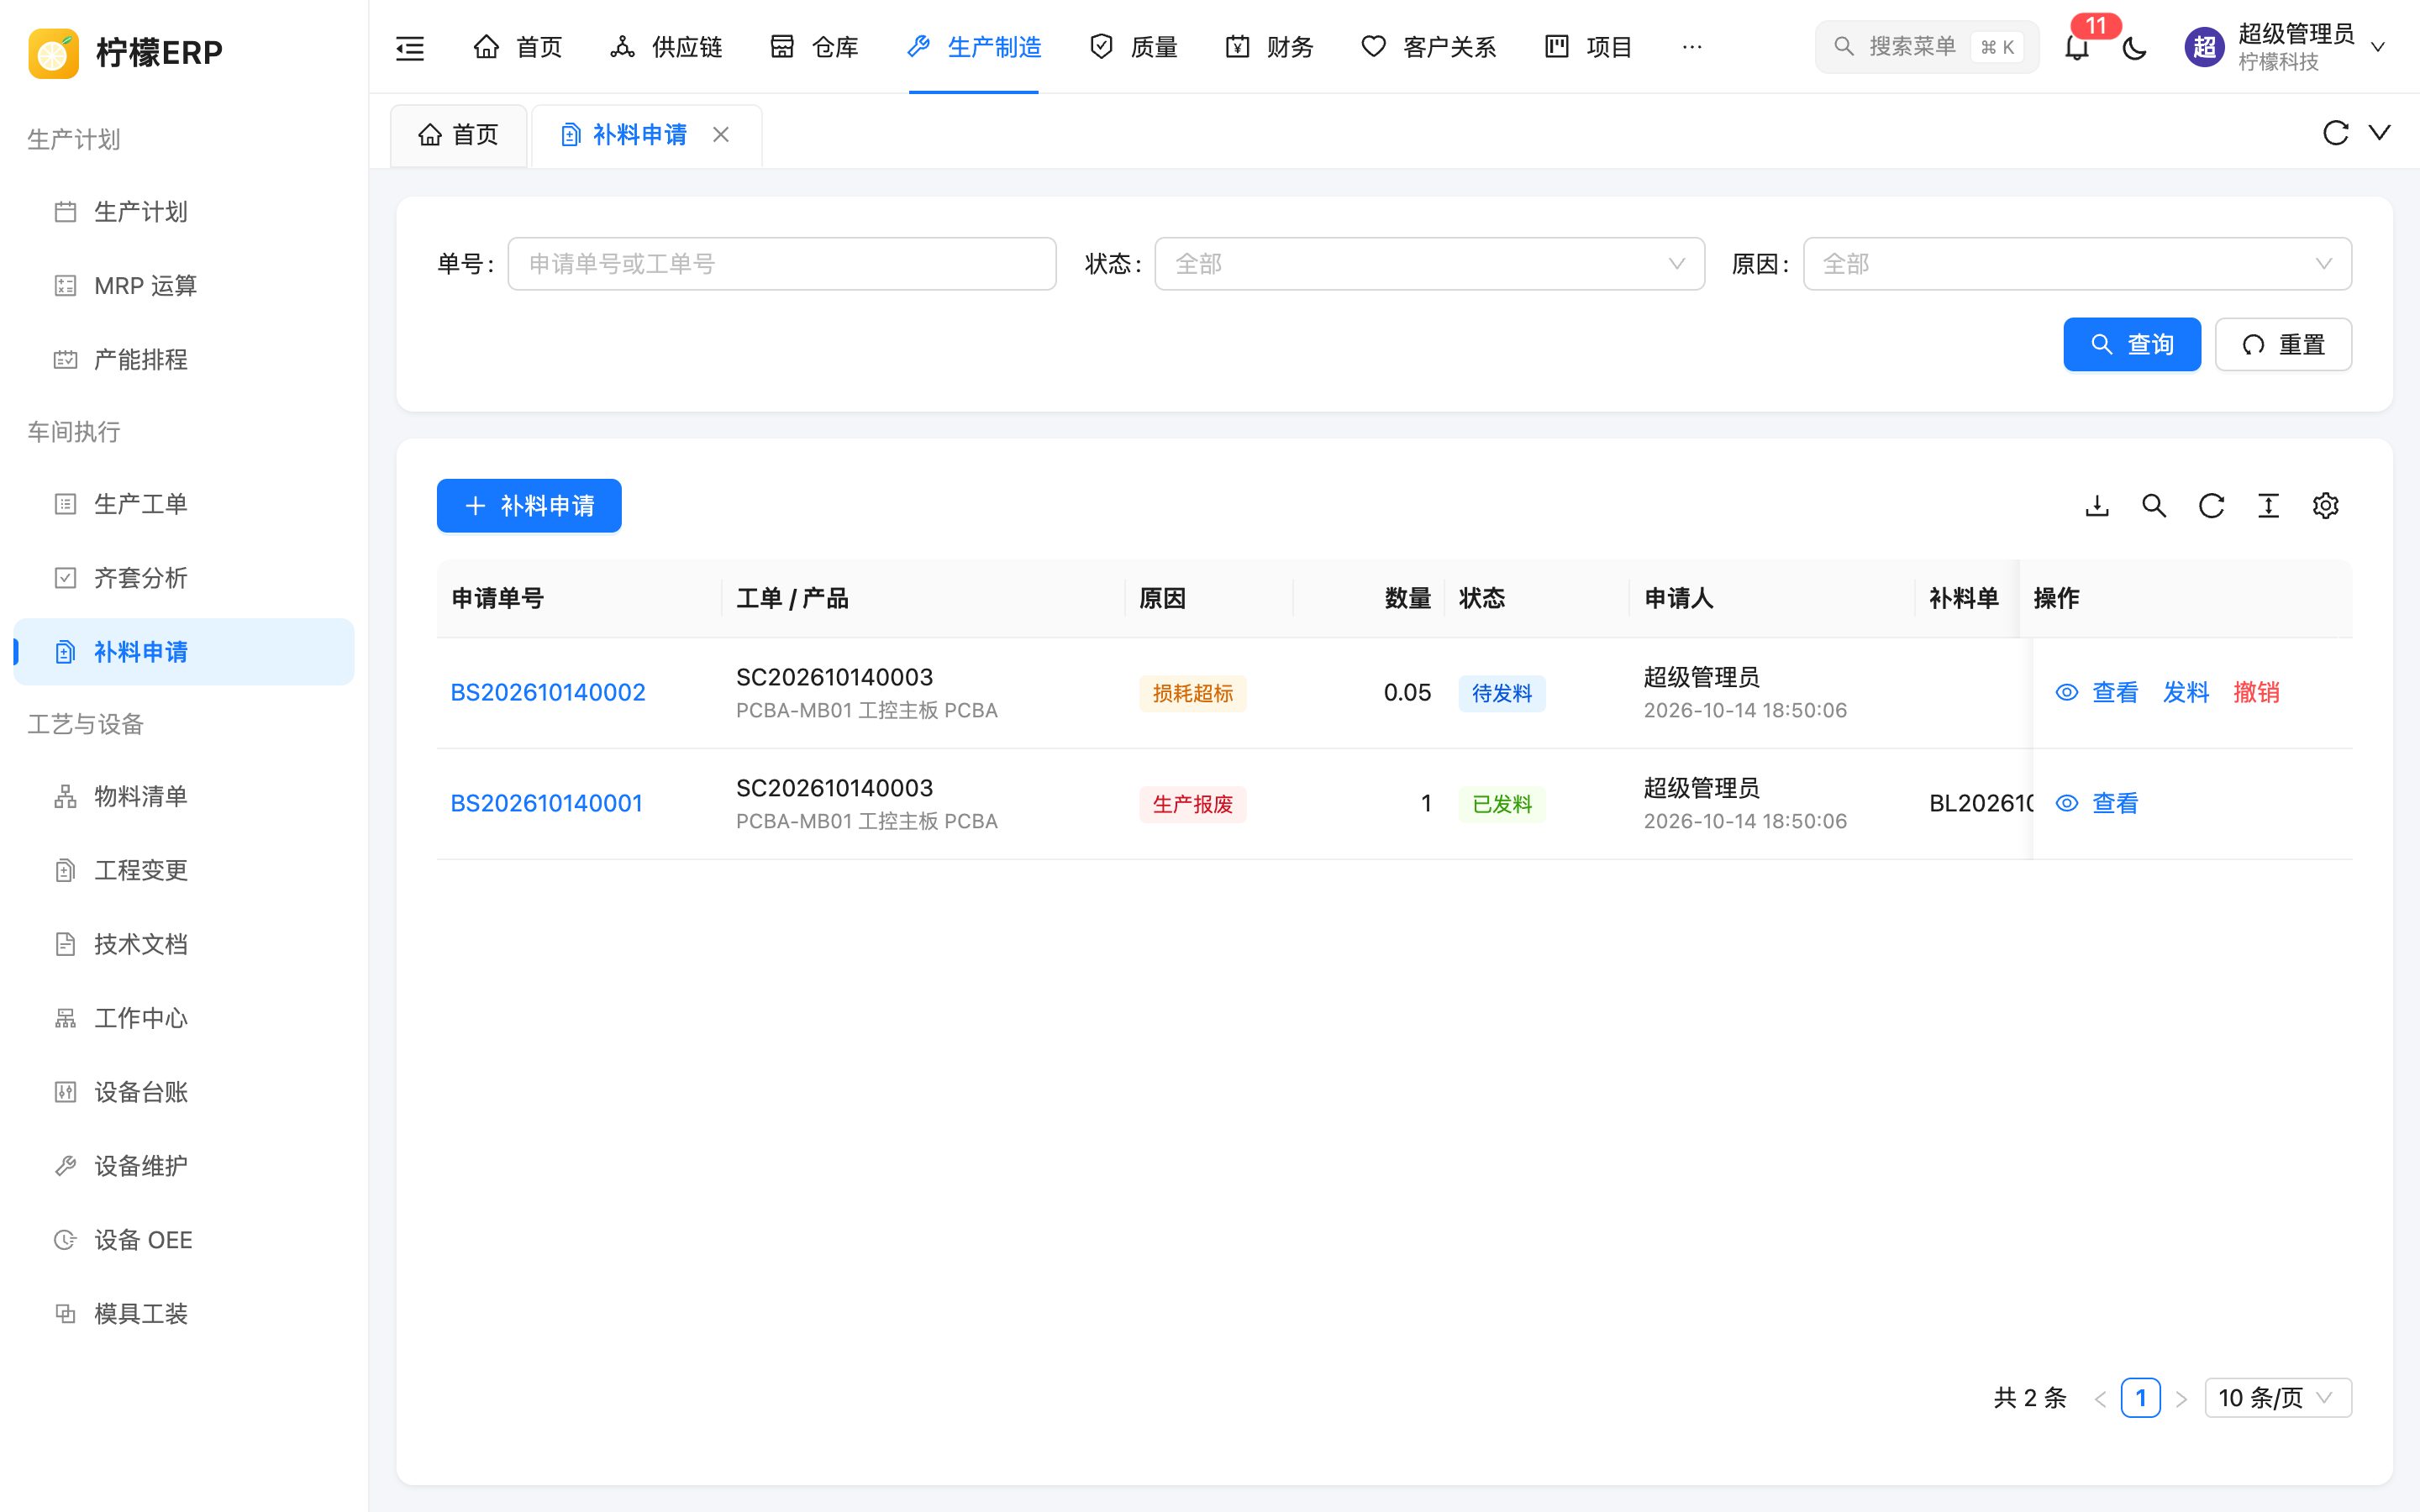Open MRP 运算 in the sidebar

[184, 286]
